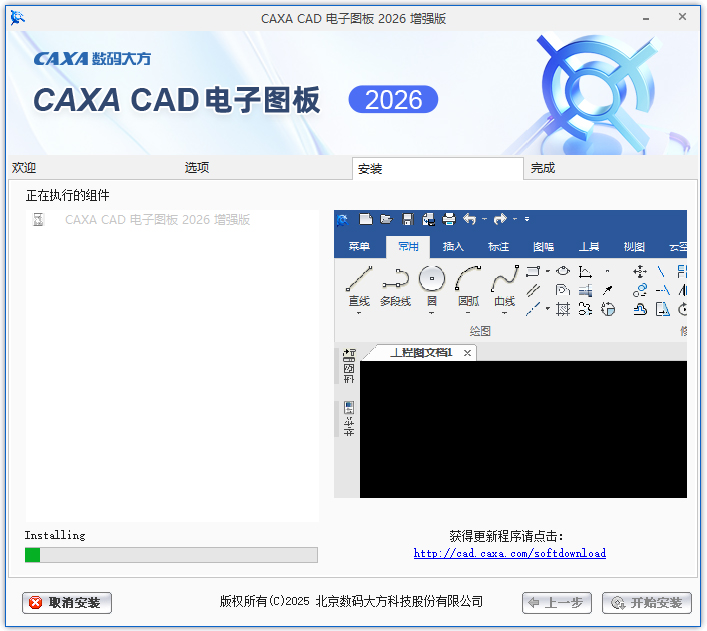
Task: Switch to the 标注 (Annotation) ribbon tab
Action: coord(498,247)
